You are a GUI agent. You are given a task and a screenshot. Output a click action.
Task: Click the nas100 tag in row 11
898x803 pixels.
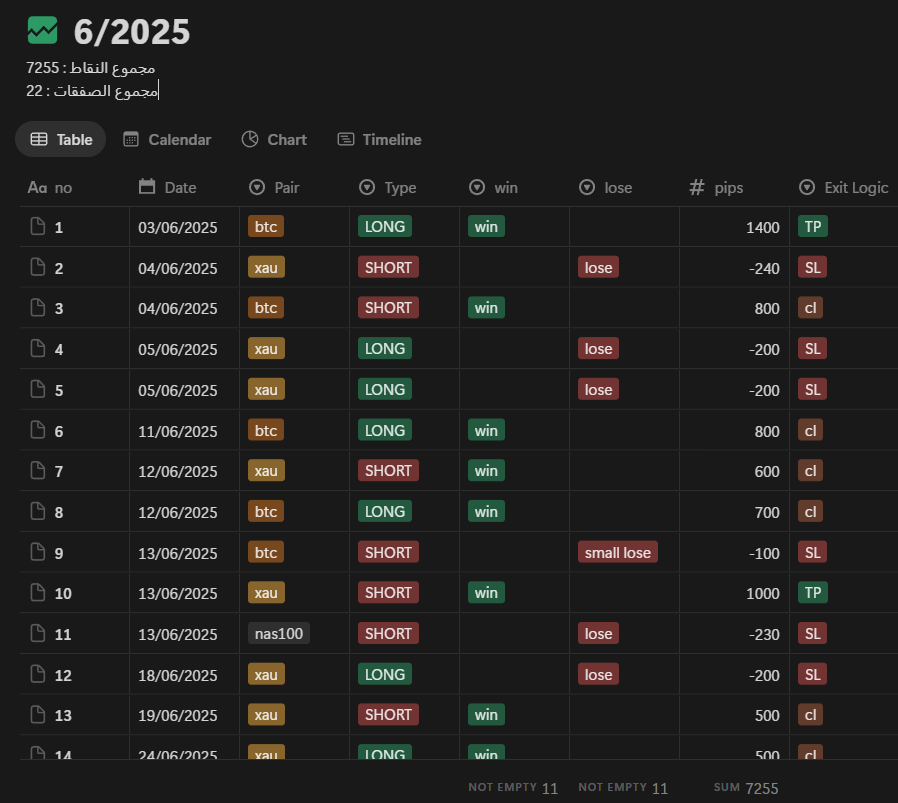point(279,633)
